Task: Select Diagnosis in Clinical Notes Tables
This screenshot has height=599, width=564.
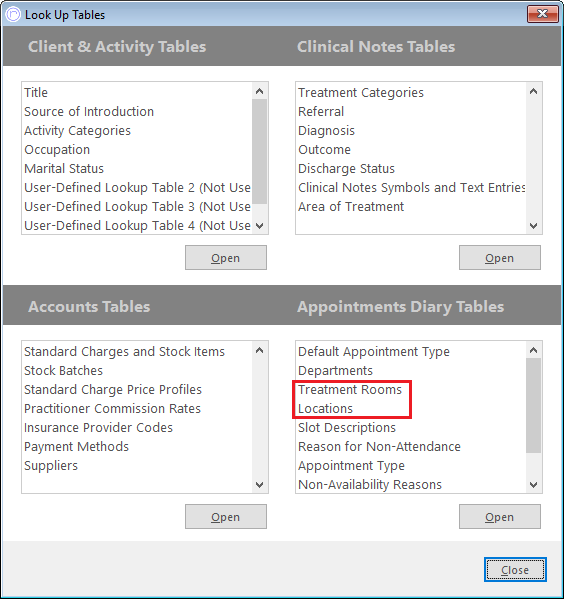Action: click(326, 131)
